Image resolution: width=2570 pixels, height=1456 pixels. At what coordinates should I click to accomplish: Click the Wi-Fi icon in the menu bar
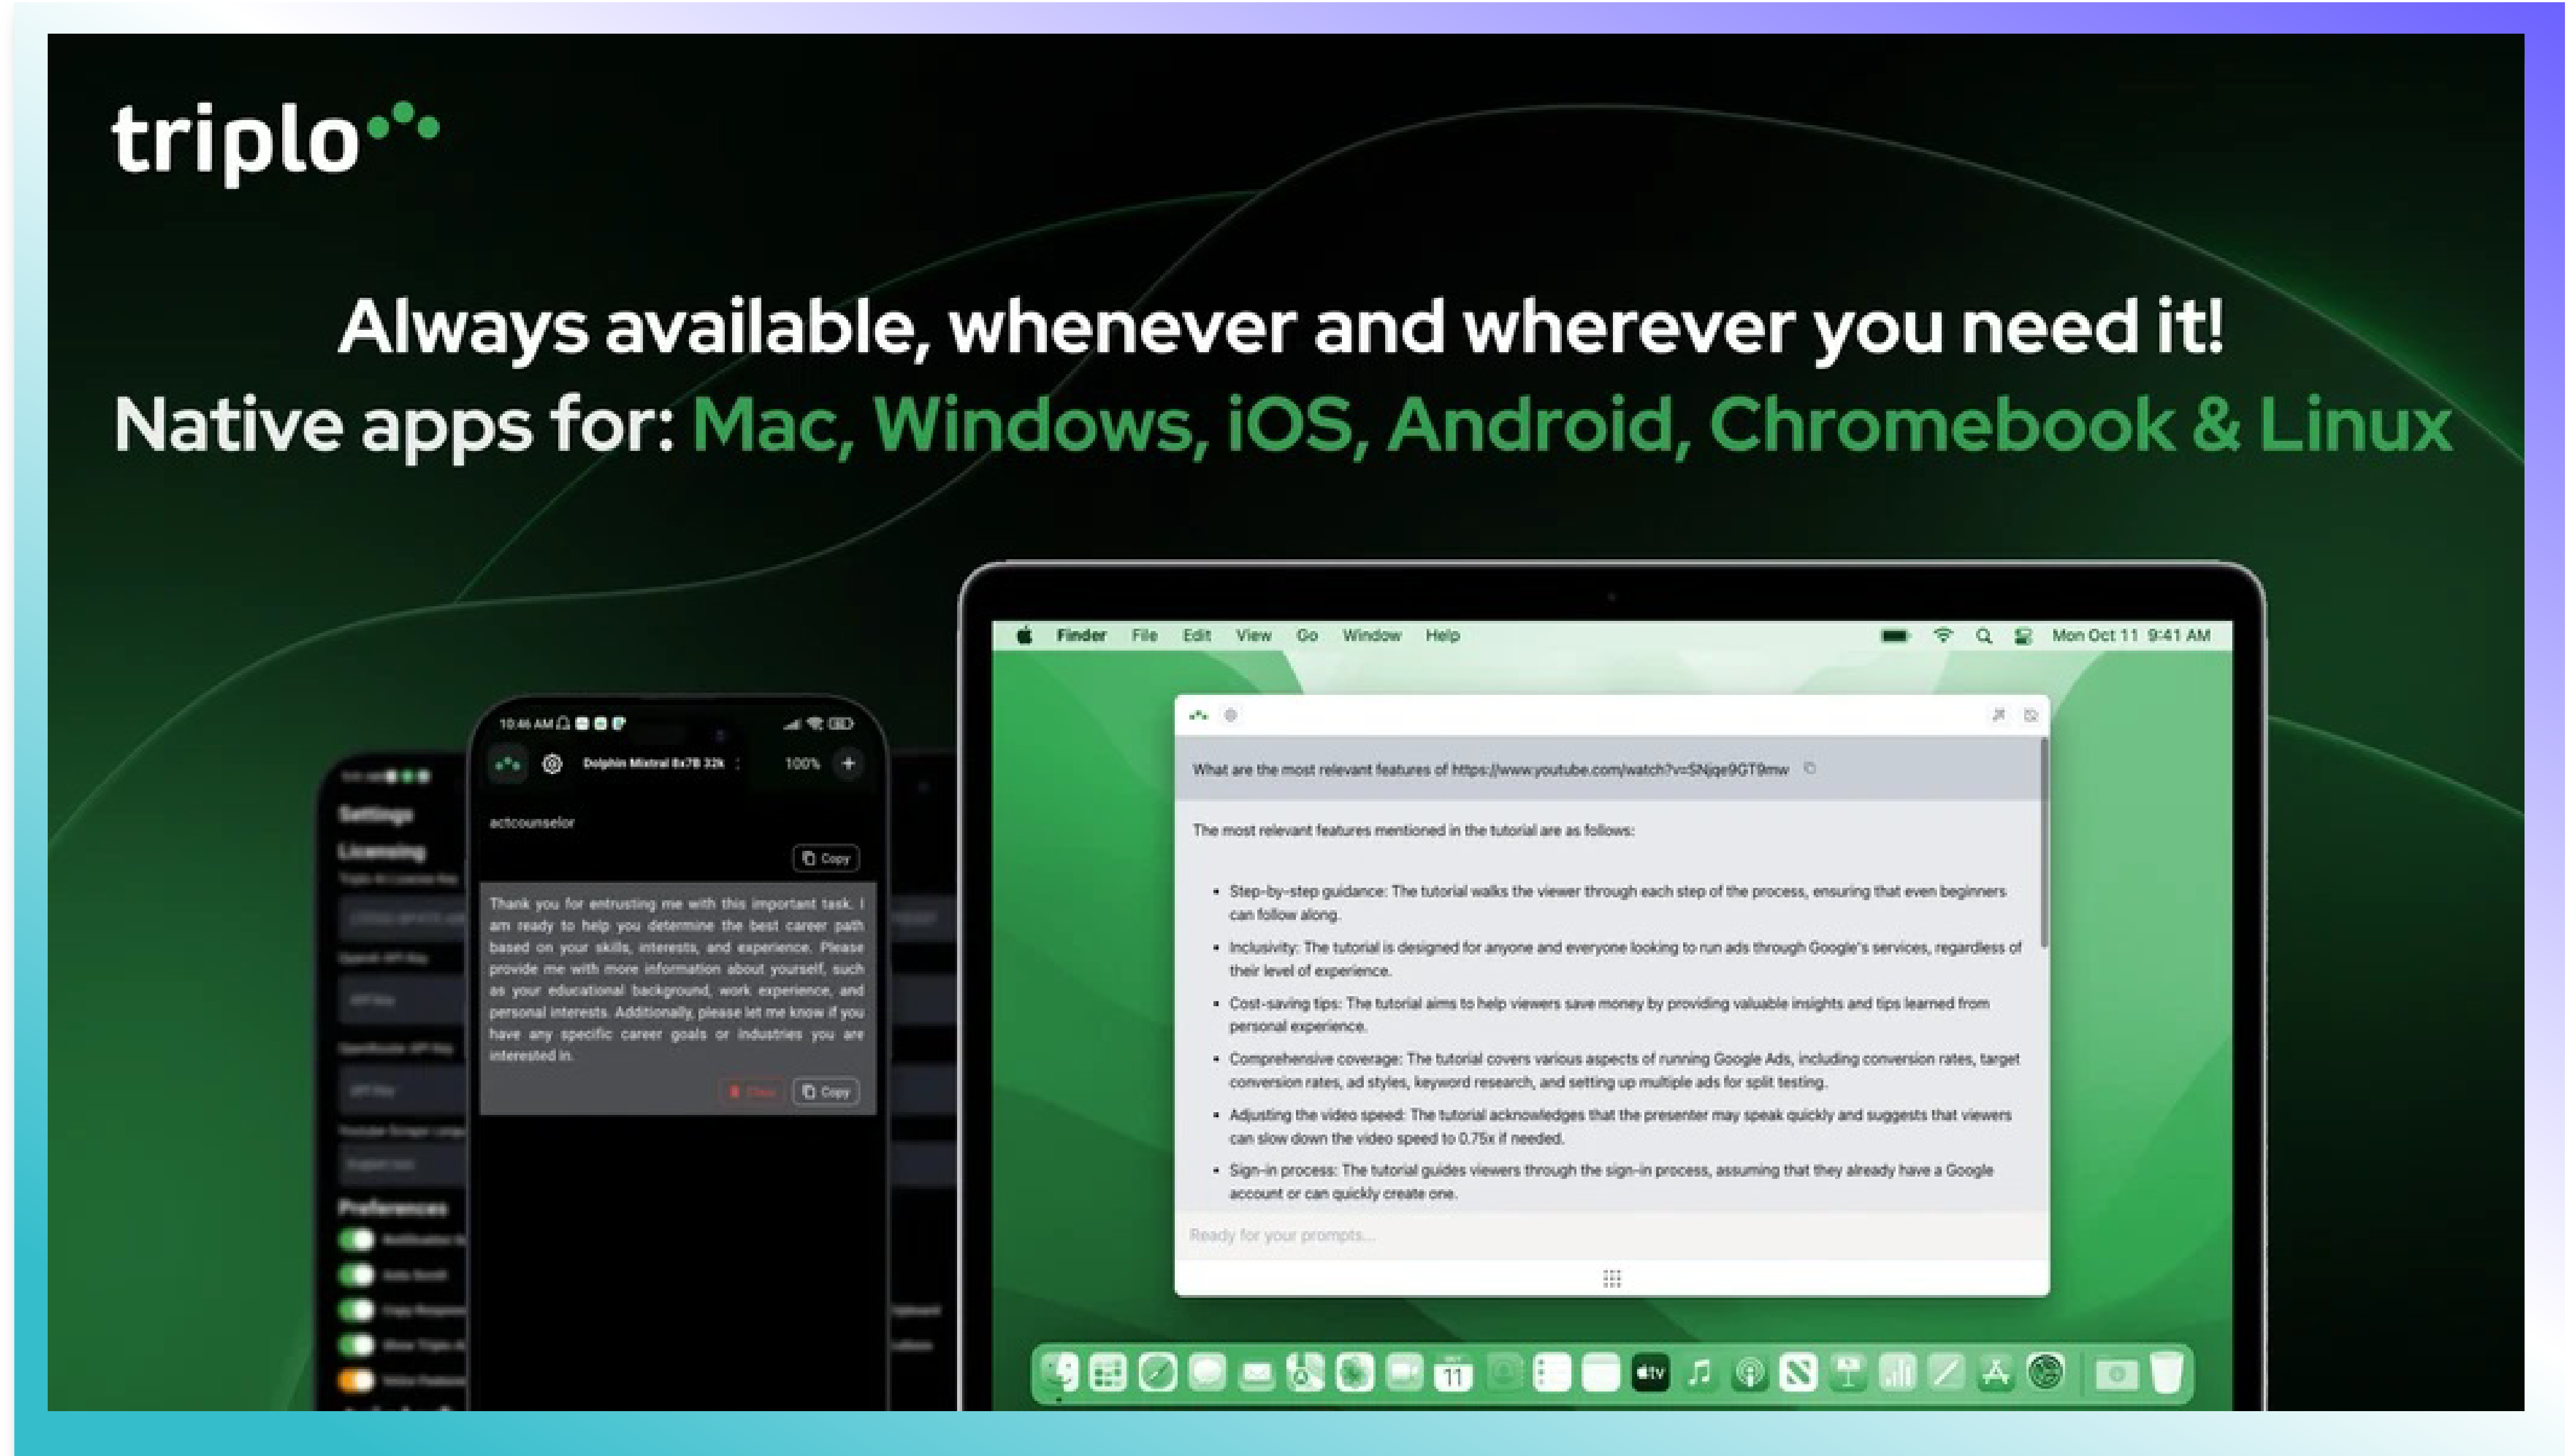[1943, 635]
